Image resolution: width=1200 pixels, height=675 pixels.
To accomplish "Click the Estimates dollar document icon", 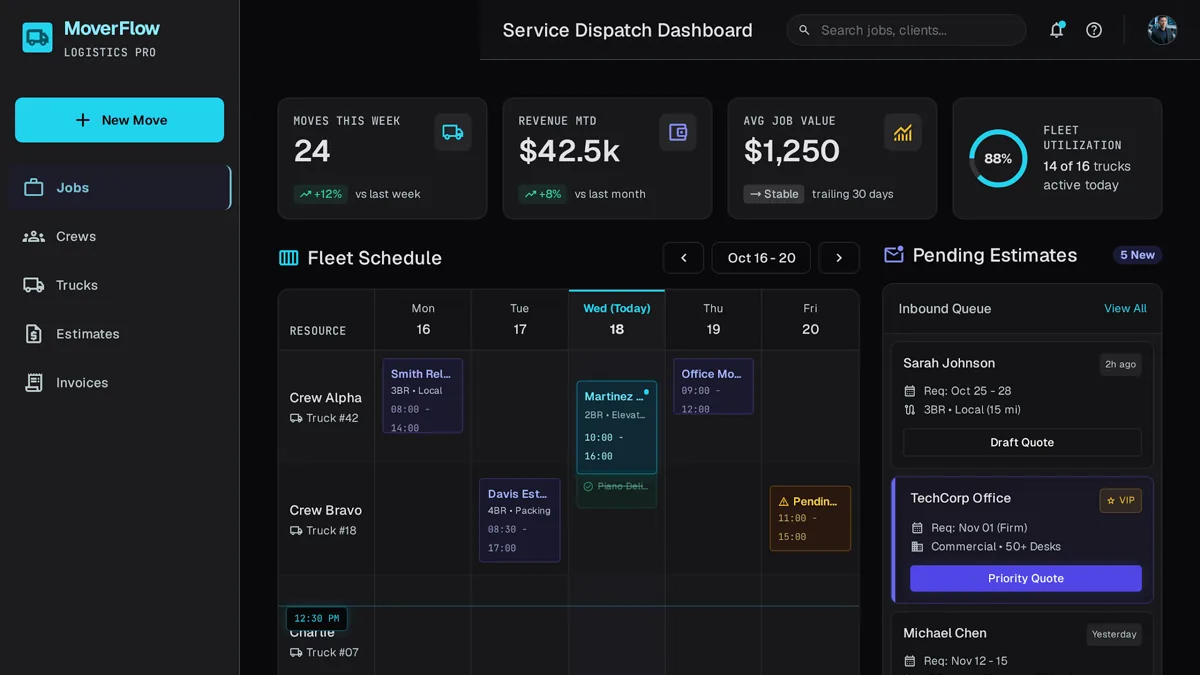I will (x=34, y=334).
